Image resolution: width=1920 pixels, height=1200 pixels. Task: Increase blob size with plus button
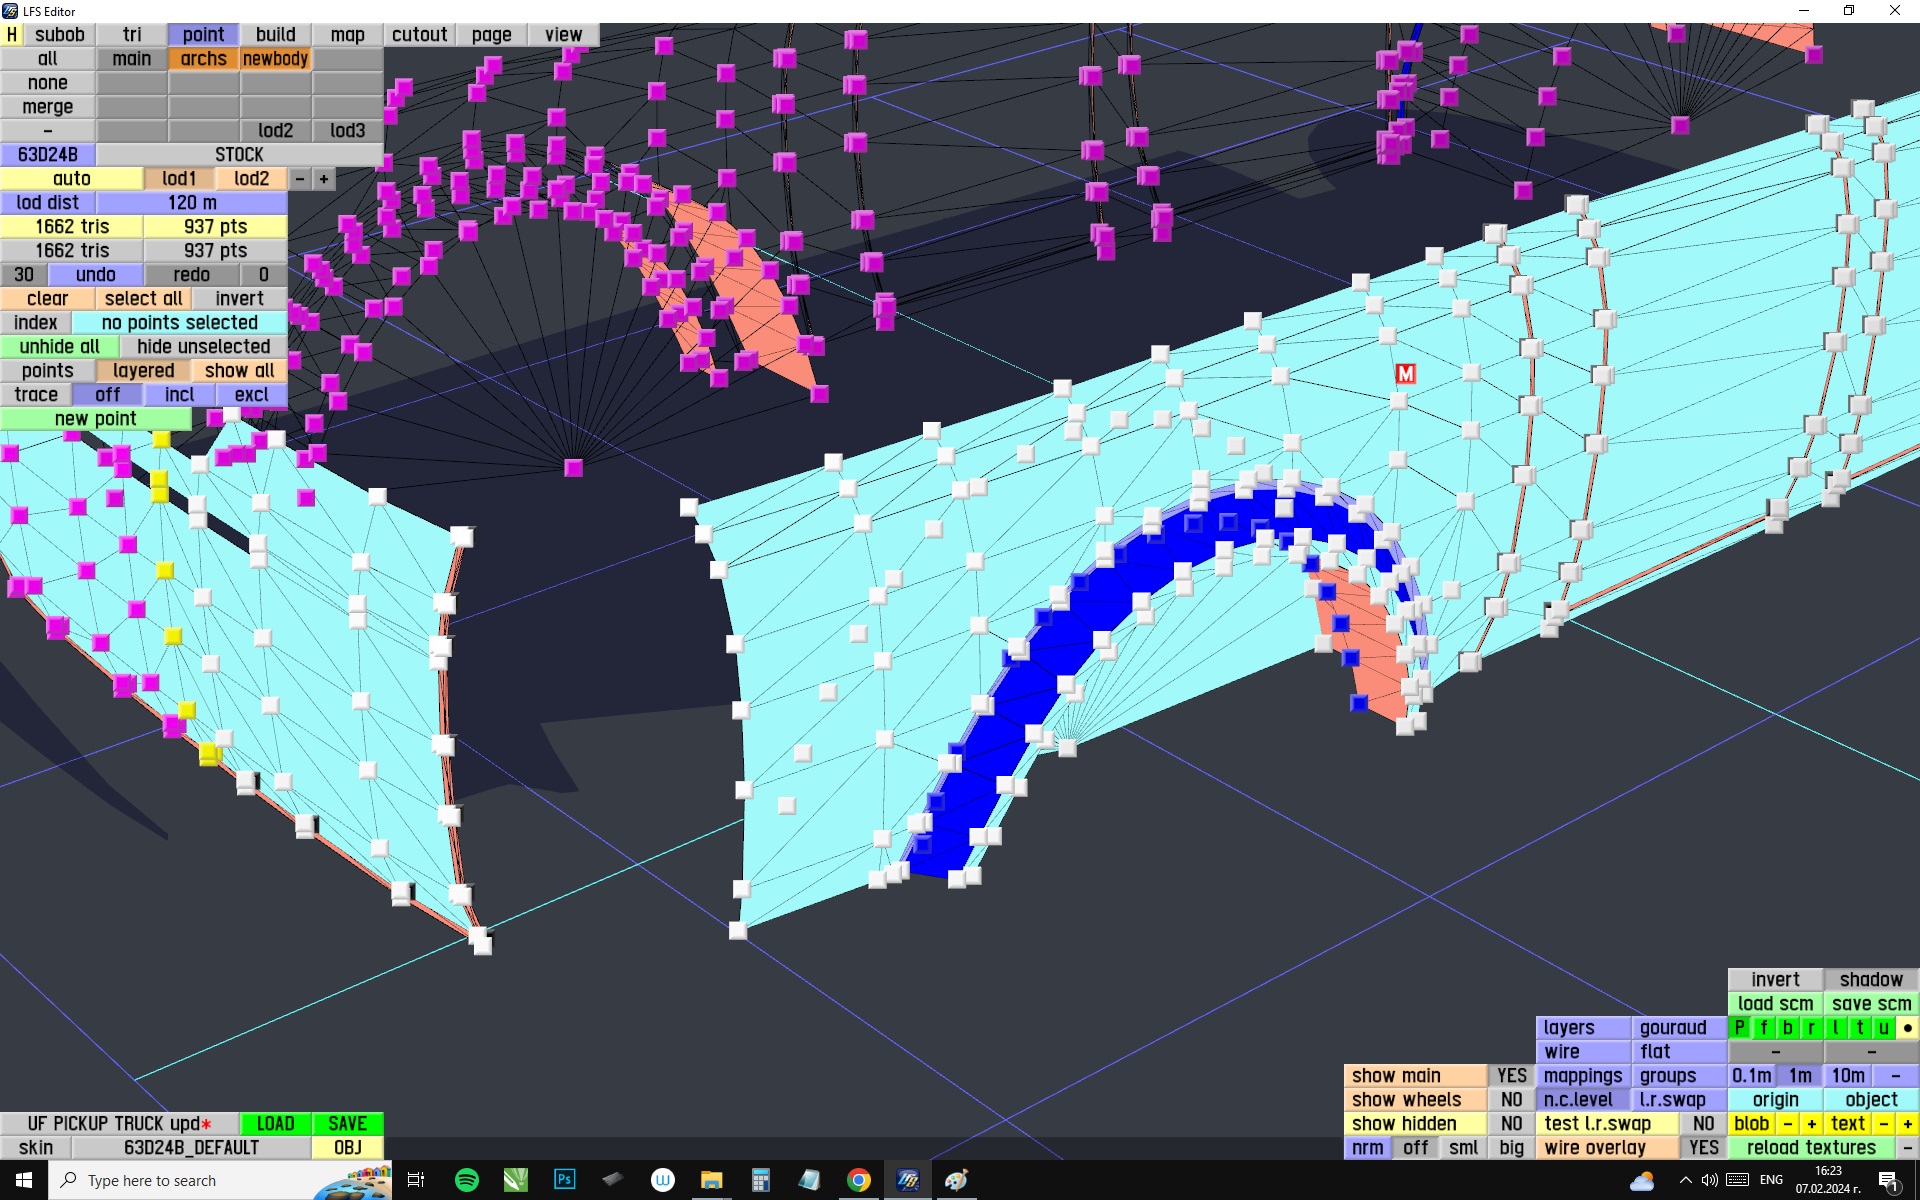[1811, 1124]
